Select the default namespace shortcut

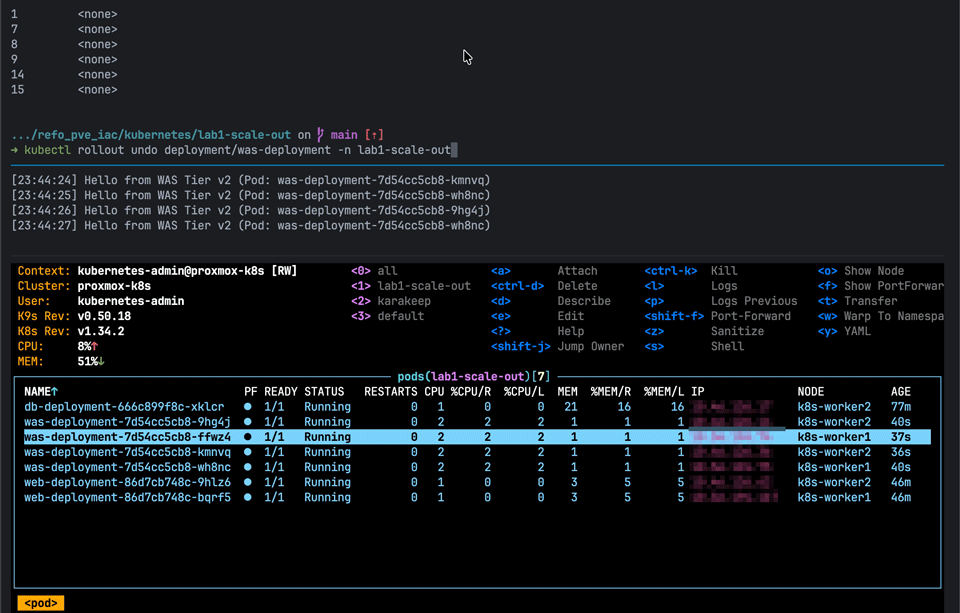[387, 316]
